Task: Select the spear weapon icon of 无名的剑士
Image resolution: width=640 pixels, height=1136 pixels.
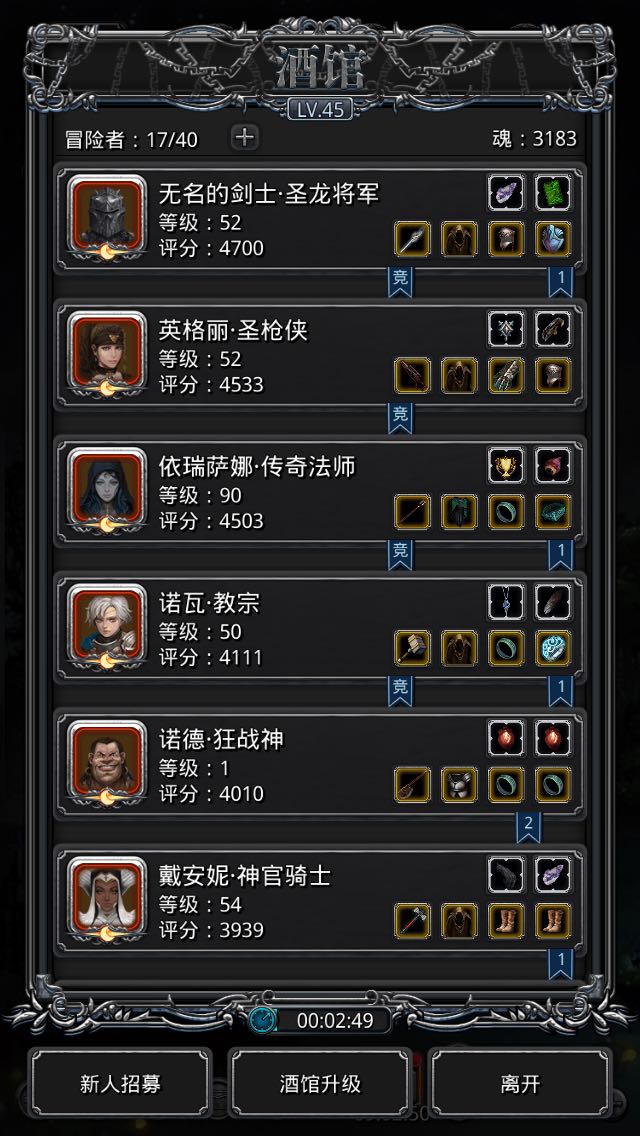Action: coord(412,239)
